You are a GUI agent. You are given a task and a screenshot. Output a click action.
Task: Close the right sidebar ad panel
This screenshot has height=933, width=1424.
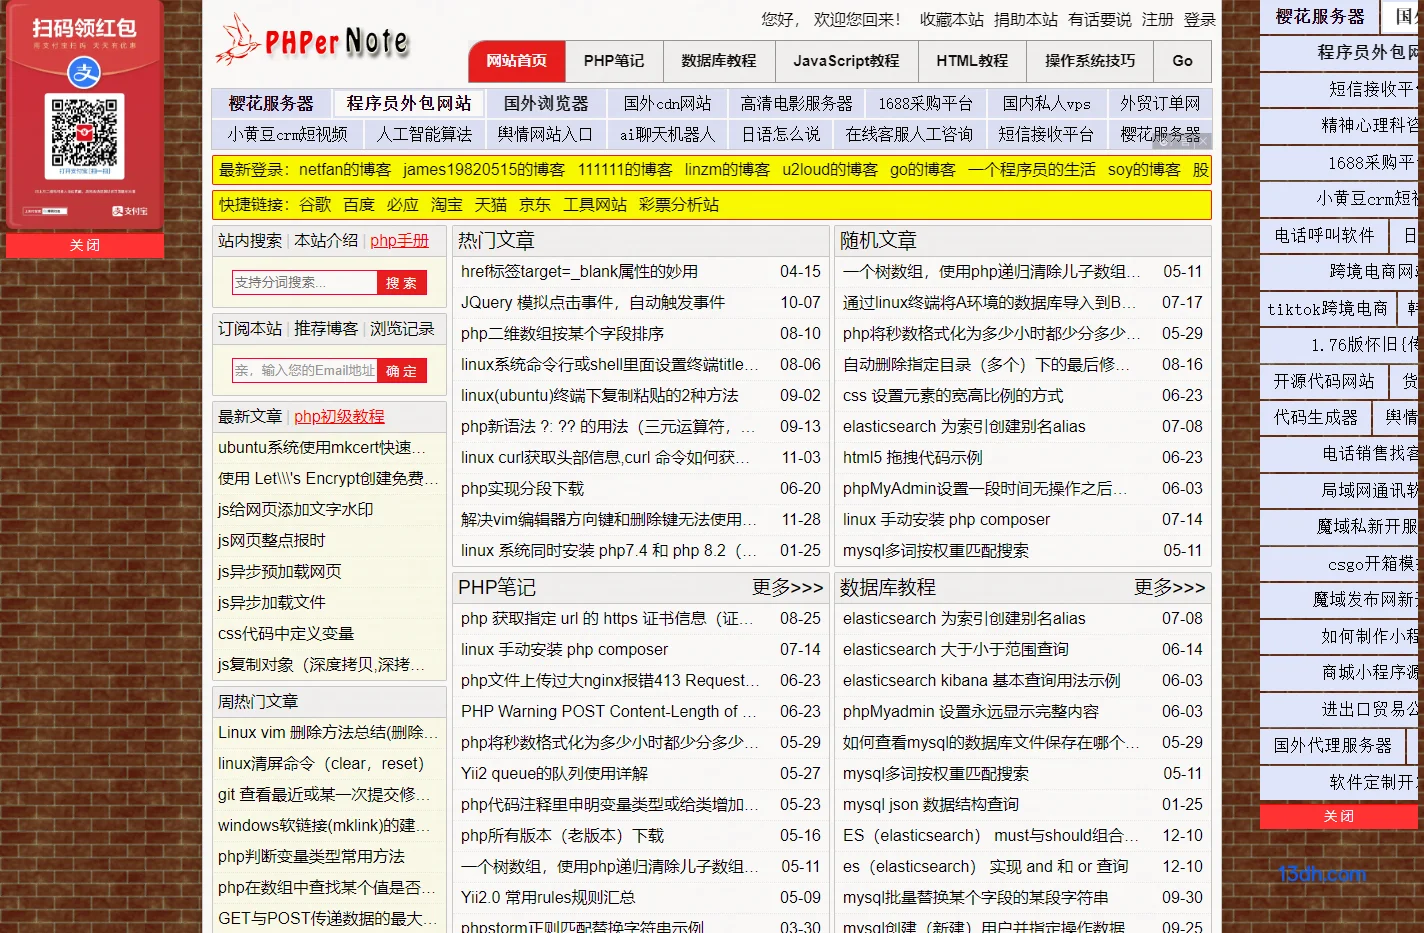[x=1339, y=816]
